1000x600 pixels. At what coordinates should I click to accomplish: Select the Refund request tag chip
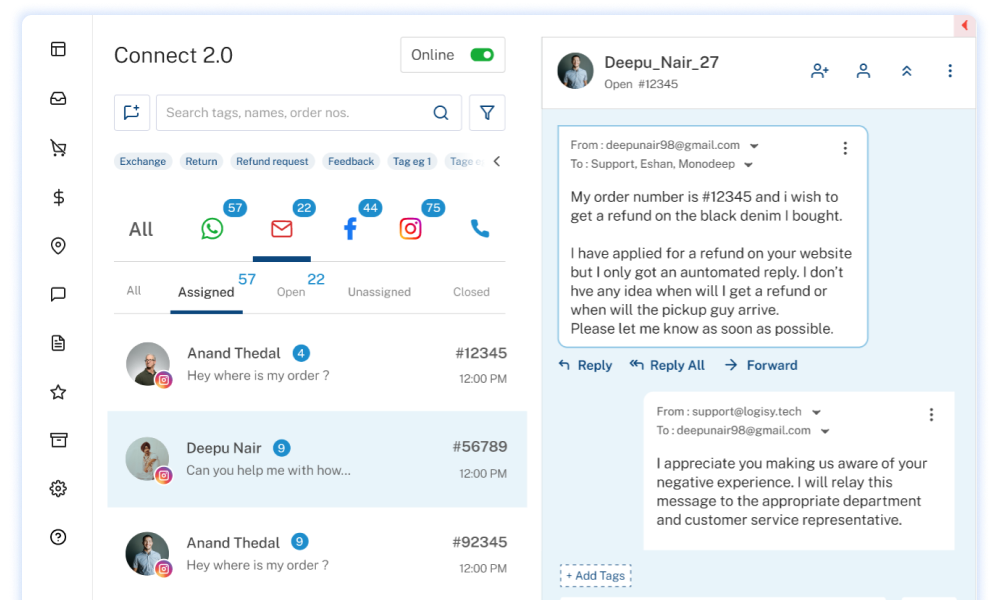point(272,161)
